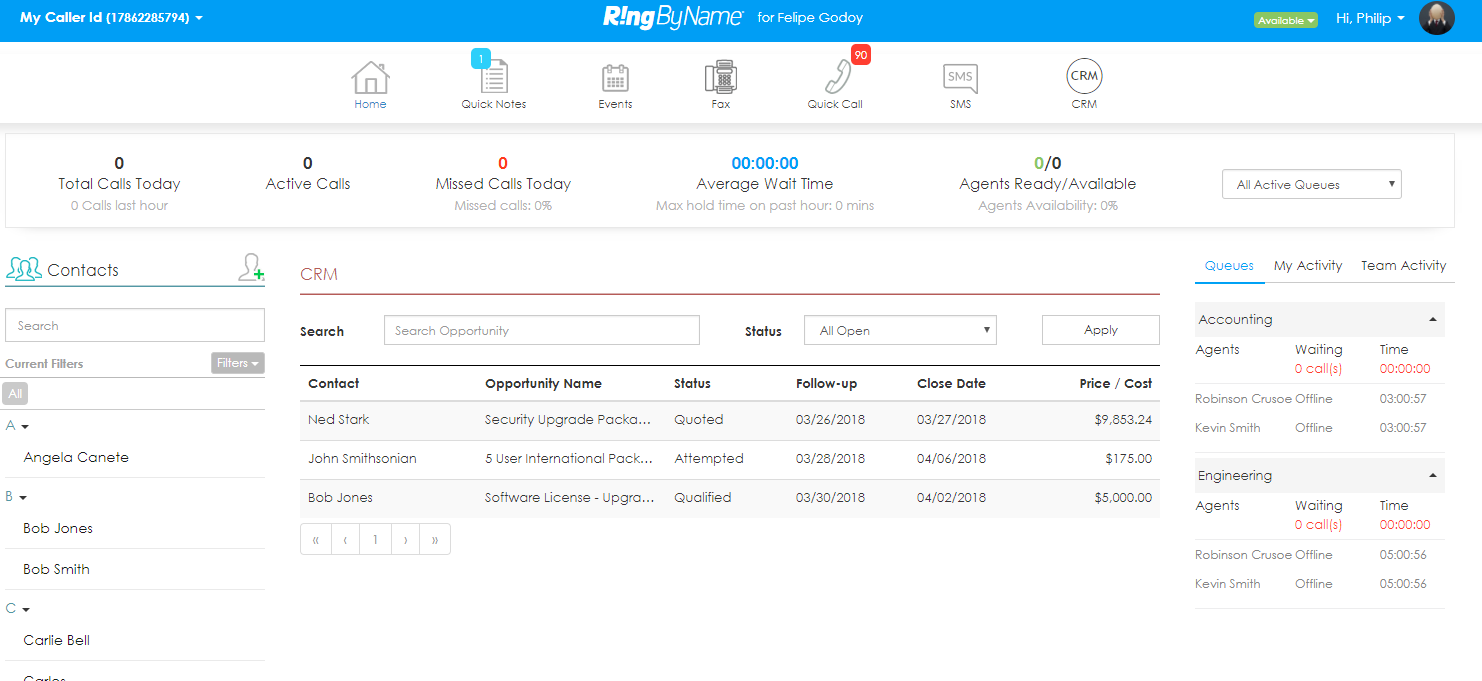Screen dimensions: 1482x681
Task: Select contact Angela Canete
Action: 76,457
